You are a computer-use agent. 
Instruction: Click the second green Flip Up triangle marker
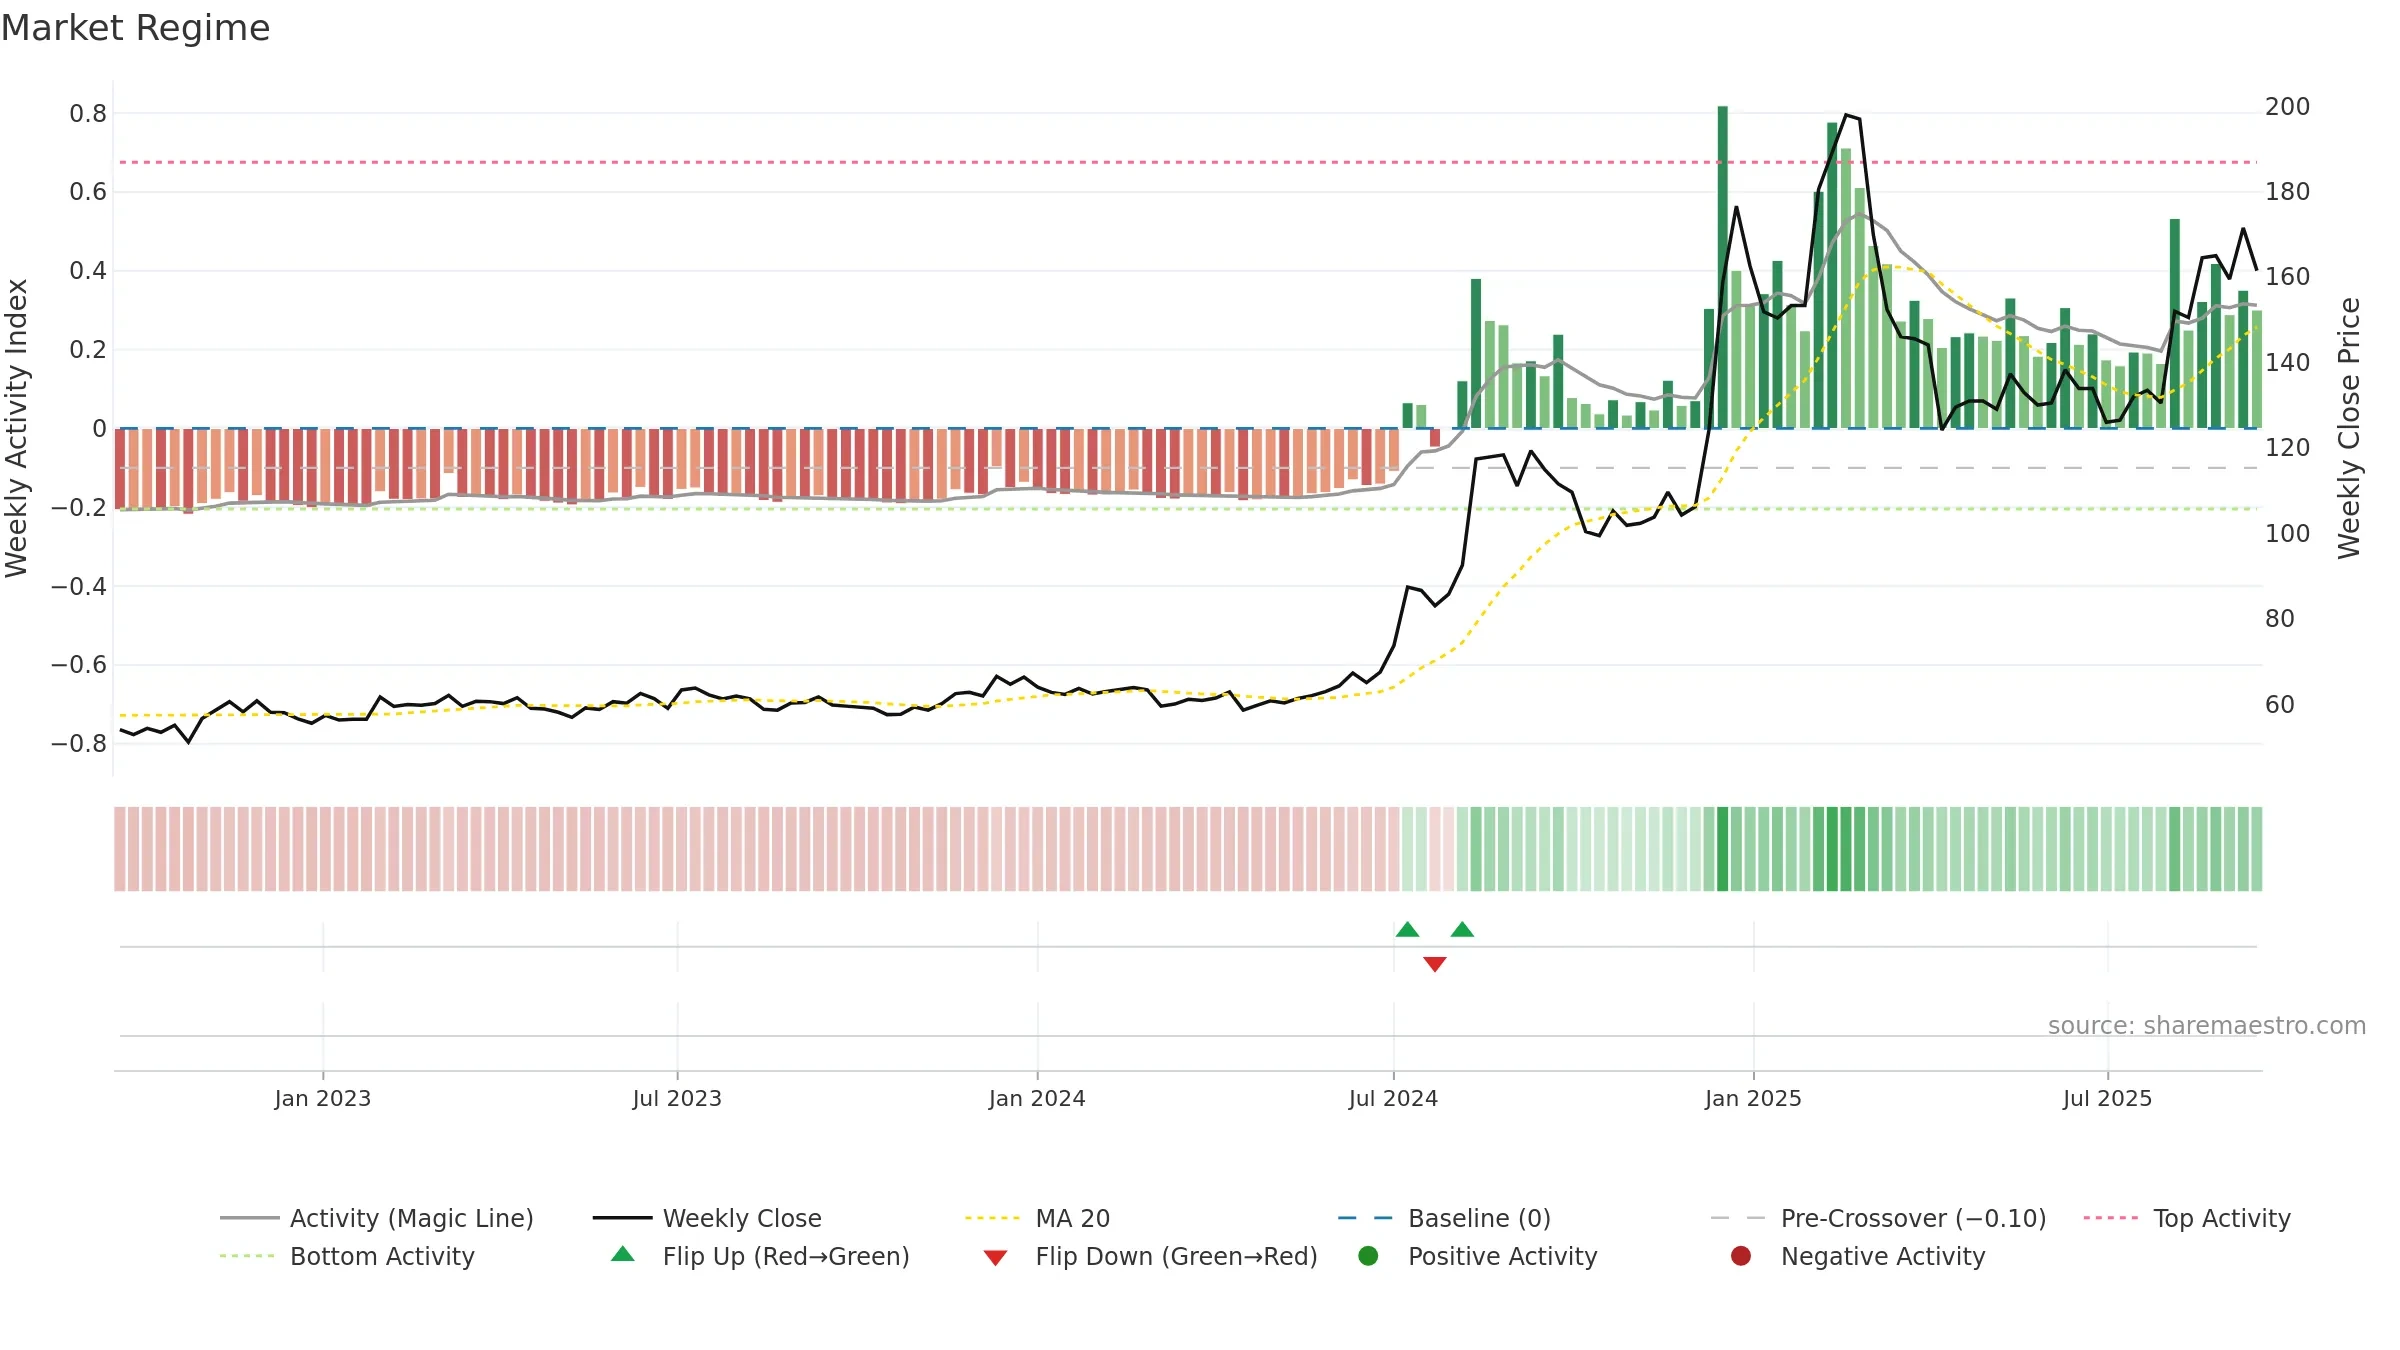coord(1462,929)
